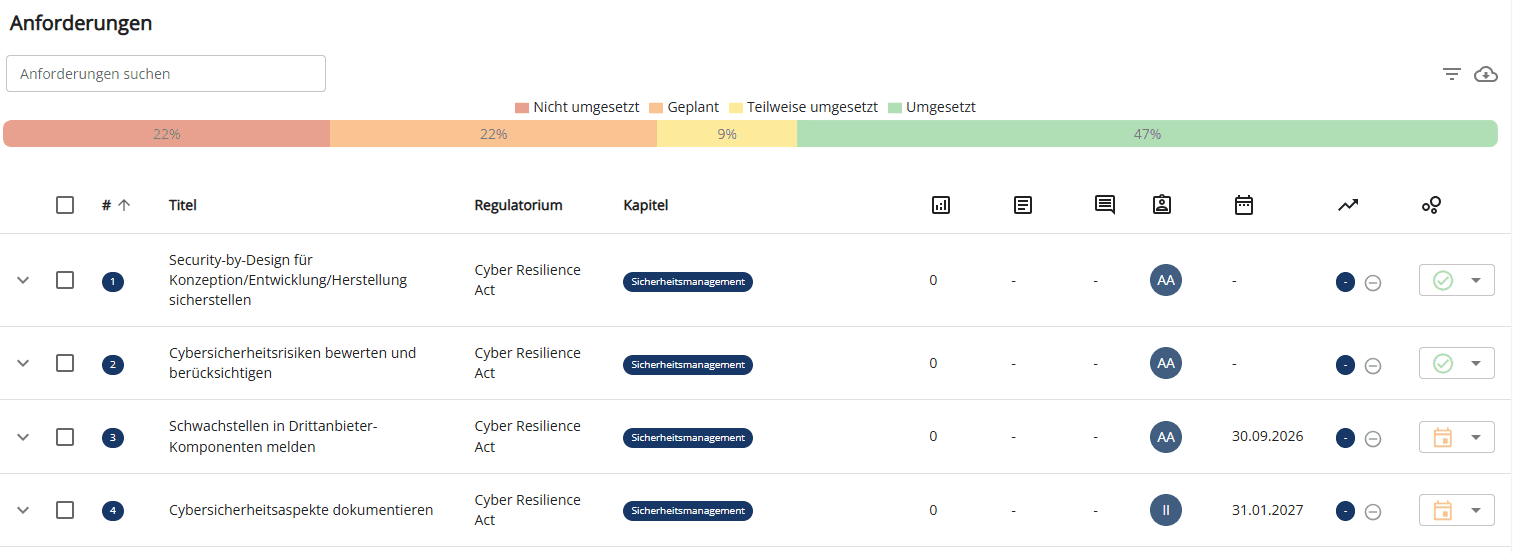Click the trending arrow column icon
Screen dimensions: 1519x553
pyautogui.click(x=1348, y=205)
